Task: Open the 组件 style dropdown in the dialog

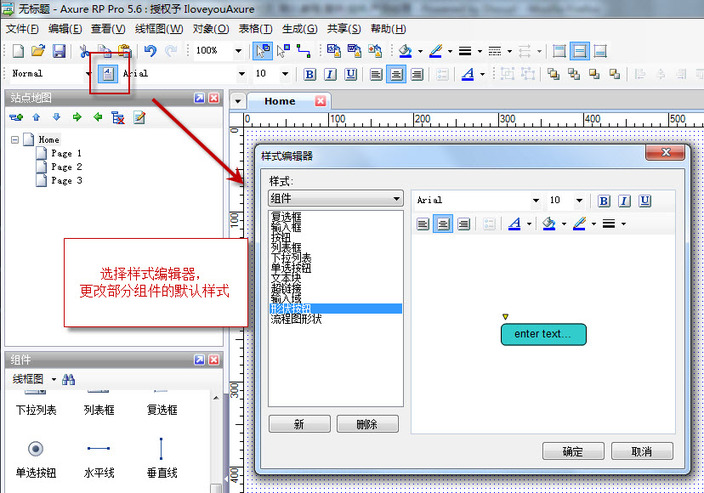Action: pyautogui.click(x=335, y=199)
